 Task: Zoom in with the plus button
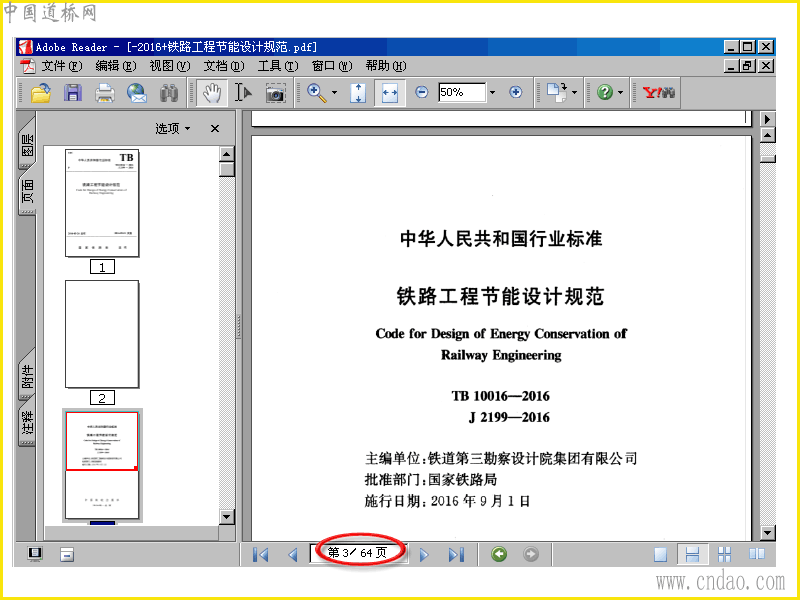pos(516,92)
